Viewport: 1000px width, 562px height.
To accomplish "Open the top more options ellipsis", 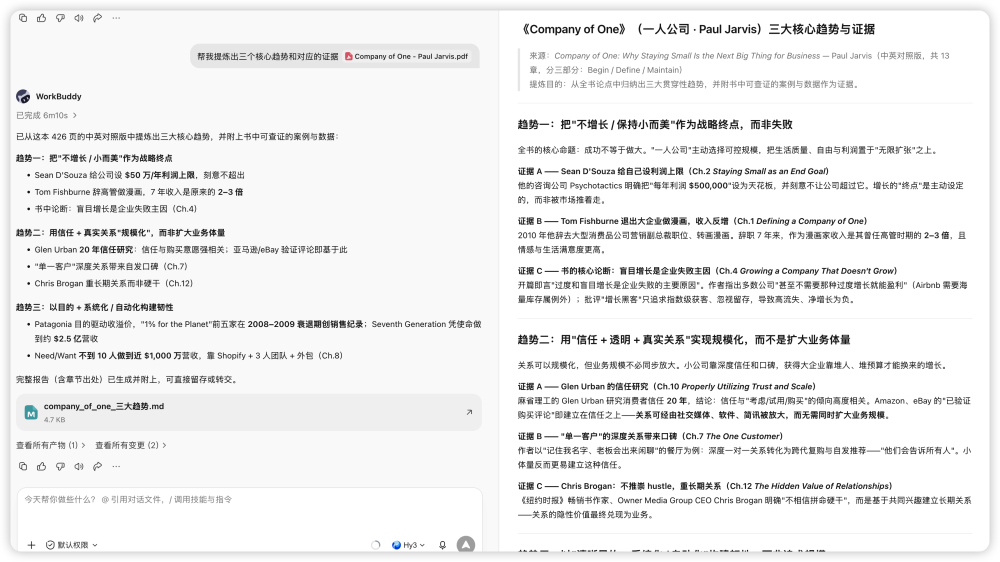I will [x=116, y=18].
